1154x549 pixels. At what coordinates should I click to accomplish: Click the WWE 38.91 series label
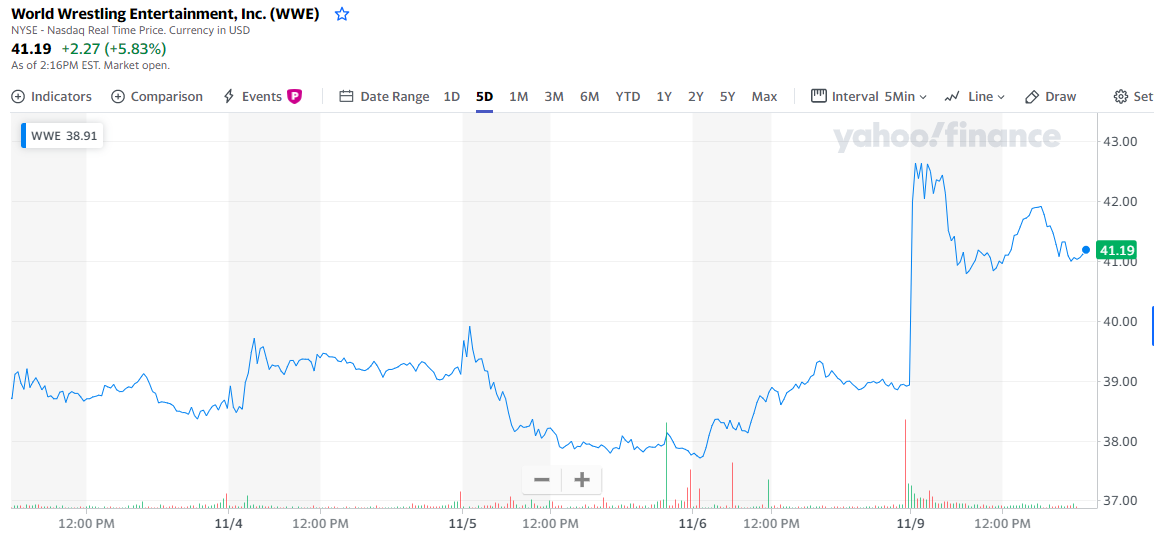pos(64,136)
